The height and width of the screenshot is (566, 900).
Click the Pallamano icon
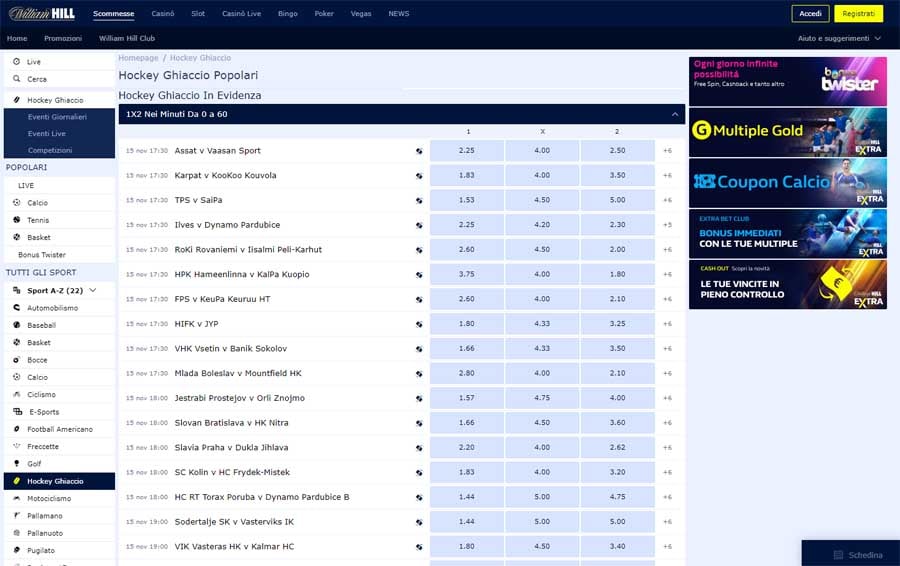[x=16, y=515]
